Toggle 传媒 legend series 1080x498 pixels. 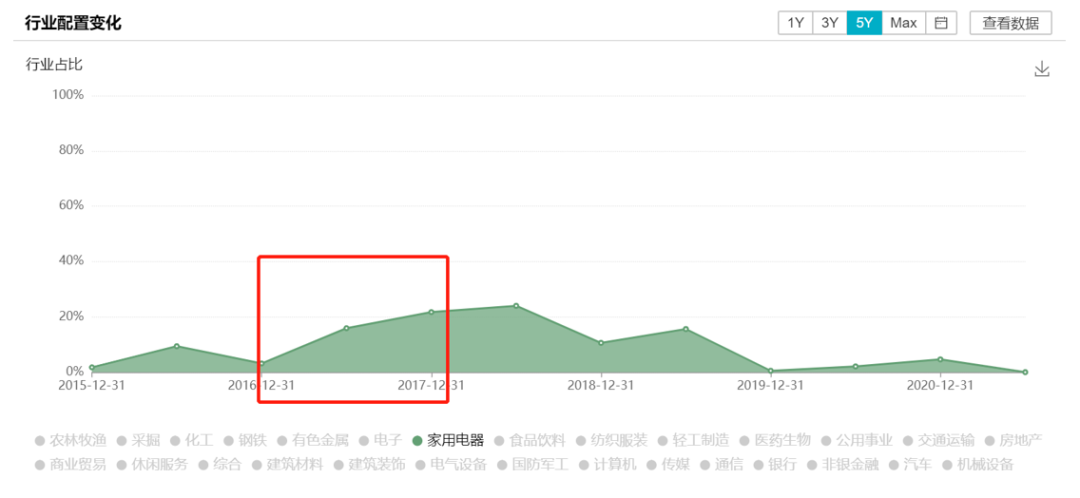668,464
